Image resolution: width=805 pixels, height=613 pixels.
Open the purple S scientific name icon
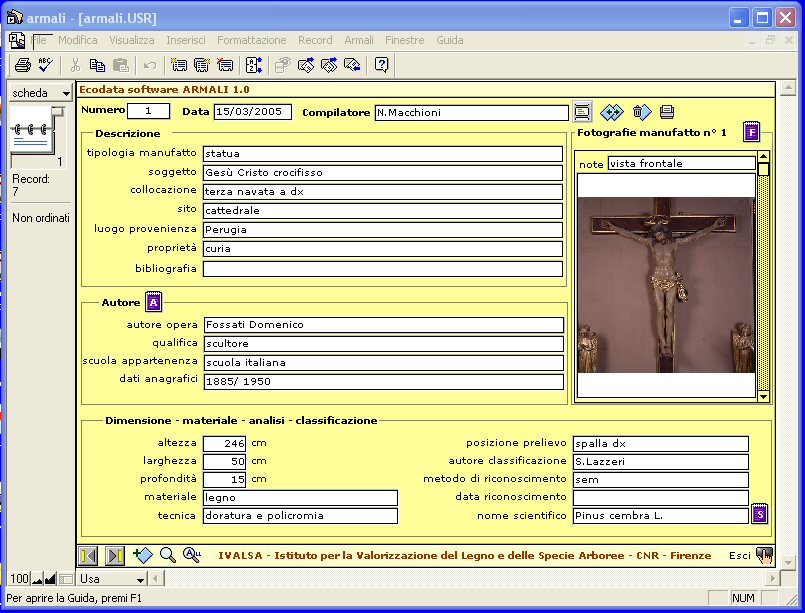pos(760,513)
